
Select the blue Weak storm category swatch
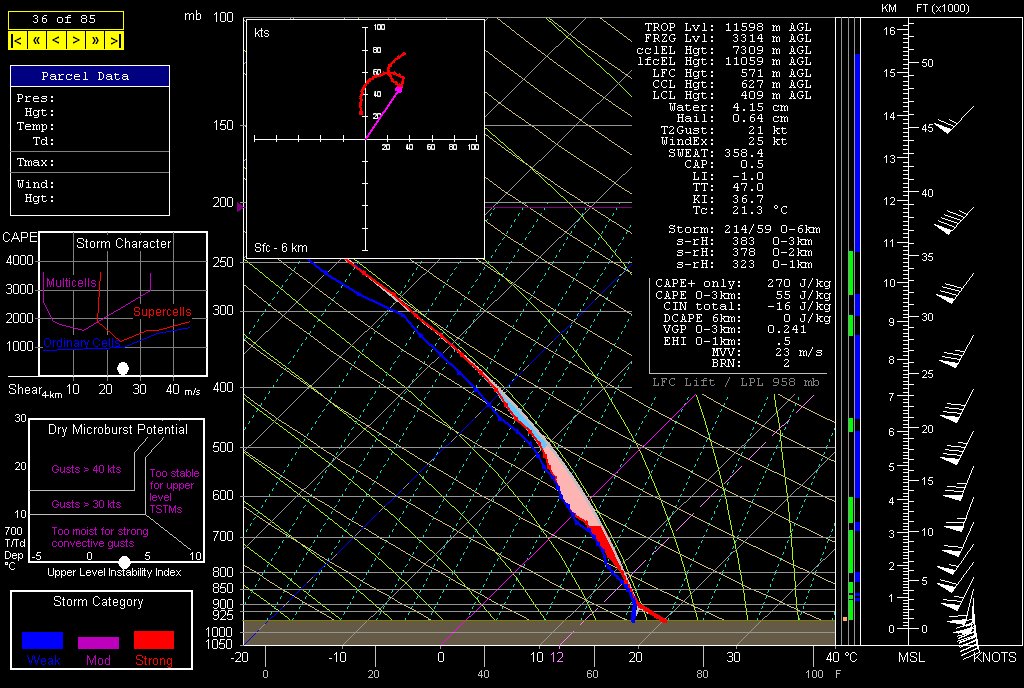point(43,640)
